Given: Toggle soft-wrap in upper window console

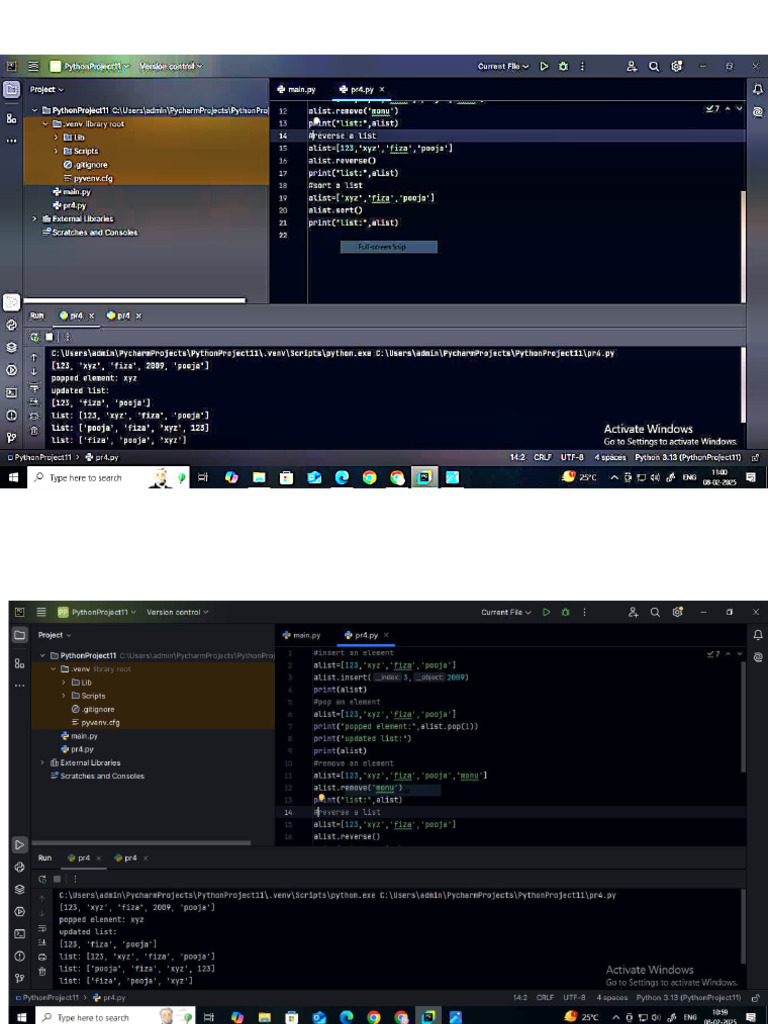Looking at the screenshot, I should (34, 387).
